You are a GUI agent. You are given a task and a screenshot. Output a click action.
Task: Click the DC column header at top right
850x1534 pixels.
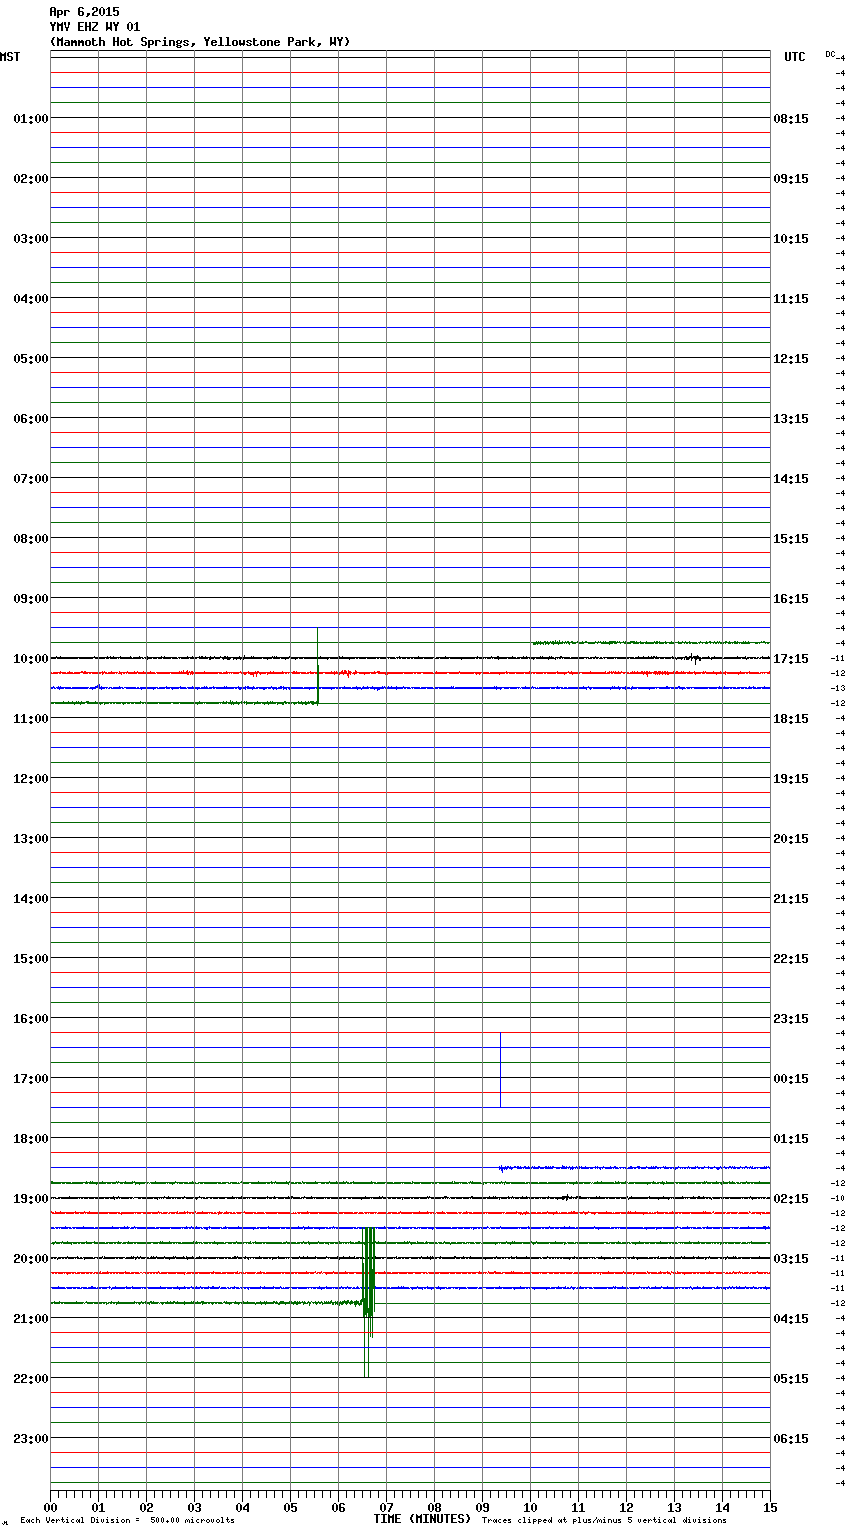click(x=831, y=54)
